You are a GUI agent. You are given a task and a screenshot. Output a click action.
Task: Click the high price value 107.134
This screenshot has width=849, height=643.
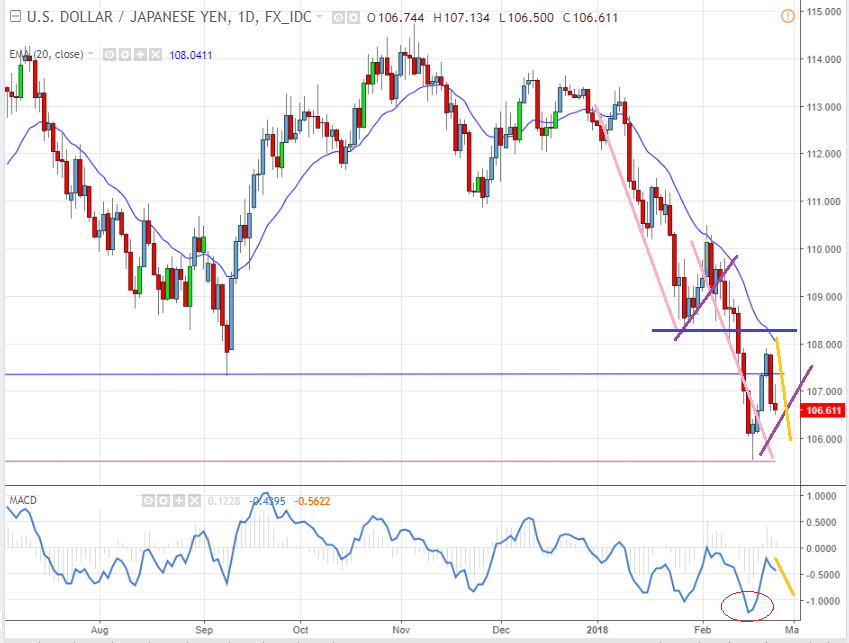467,18
